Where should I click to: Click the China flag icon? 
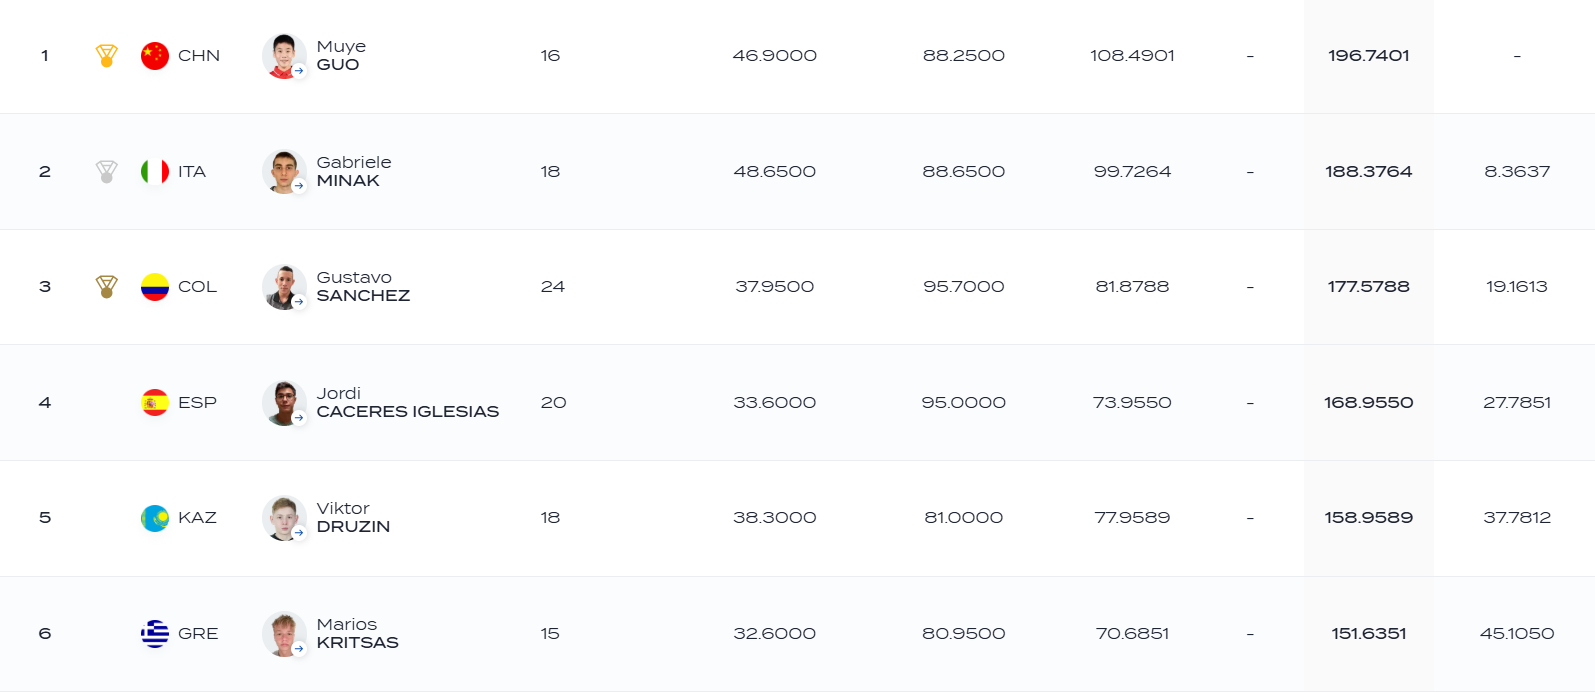[155, 56]
